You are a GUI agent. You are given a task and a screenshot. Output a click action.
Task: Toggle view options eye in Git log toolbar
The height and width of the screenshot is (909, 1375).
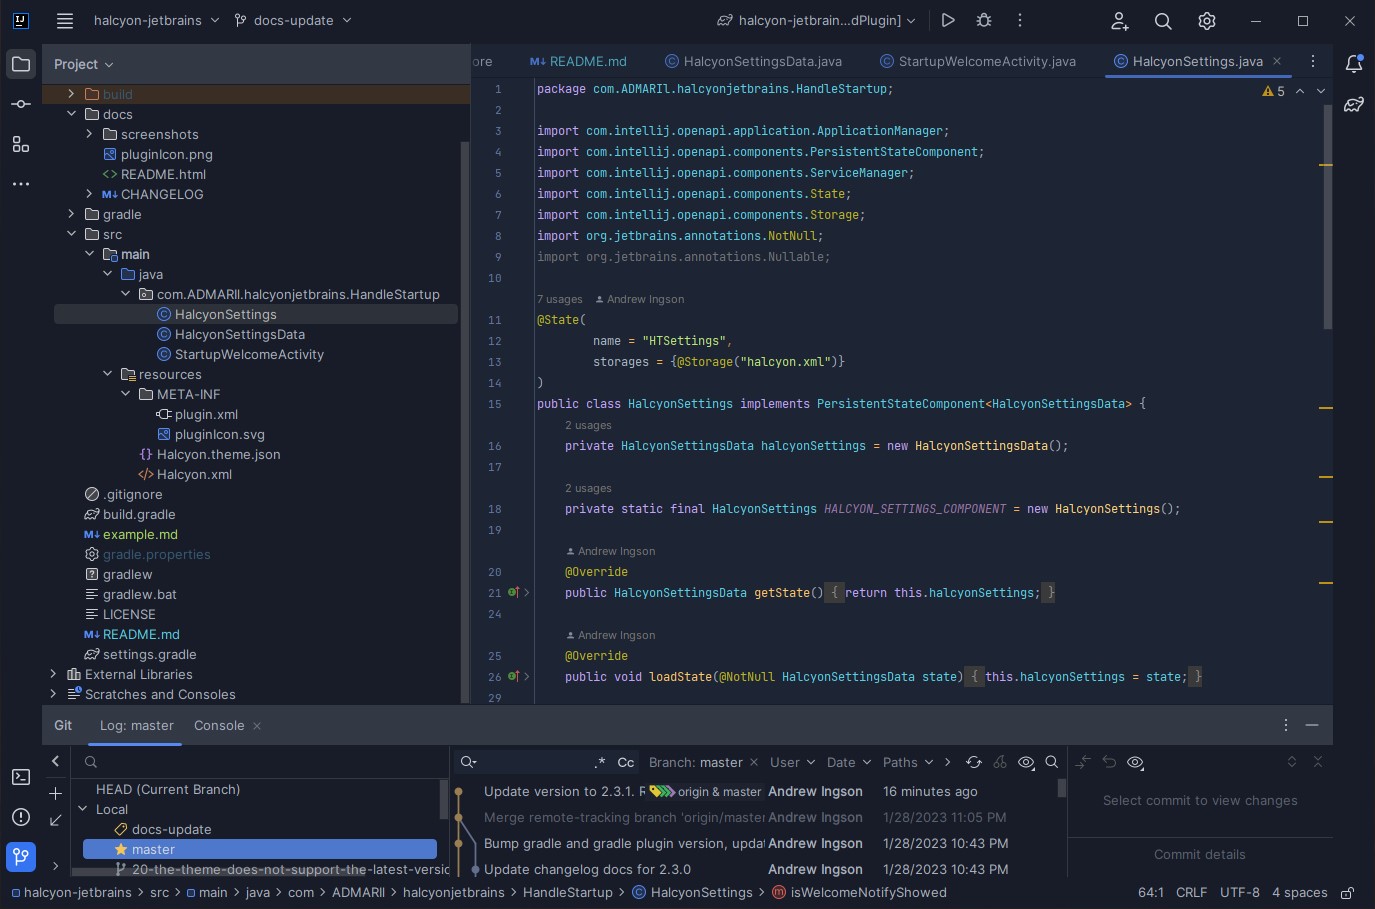(x=1026, y=762)
